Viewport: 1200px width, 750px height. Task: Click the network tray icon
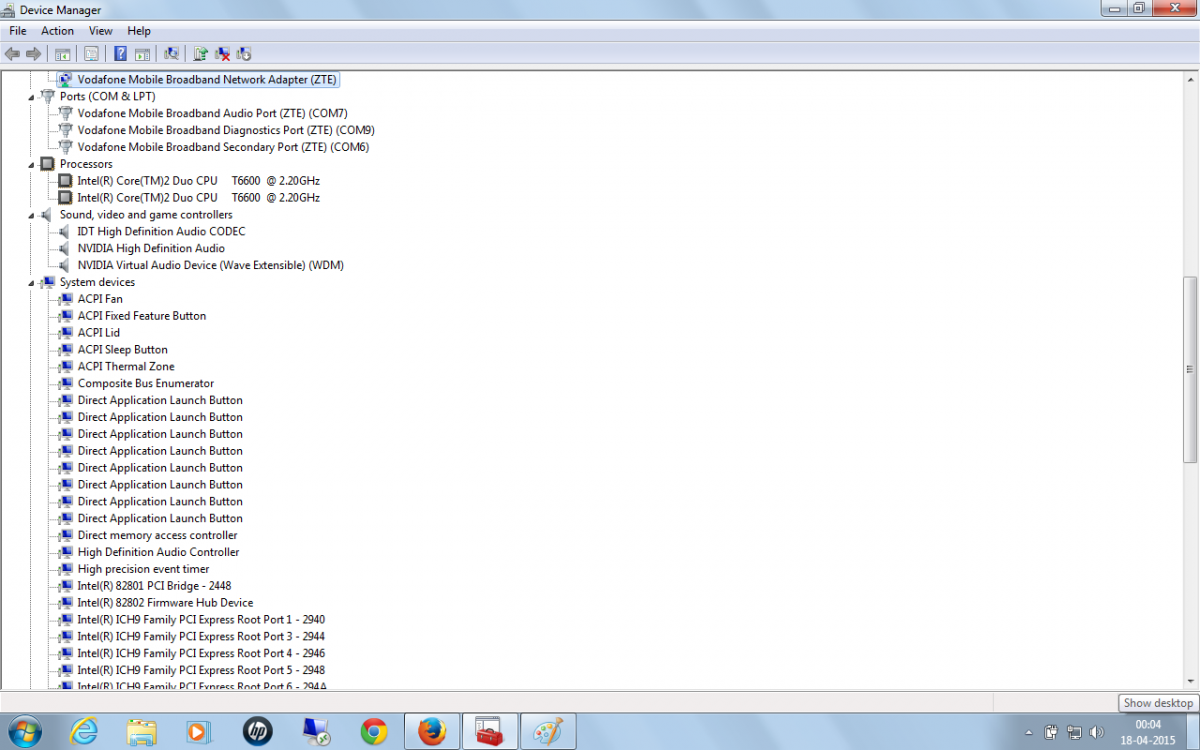[x=1074, y=732]
